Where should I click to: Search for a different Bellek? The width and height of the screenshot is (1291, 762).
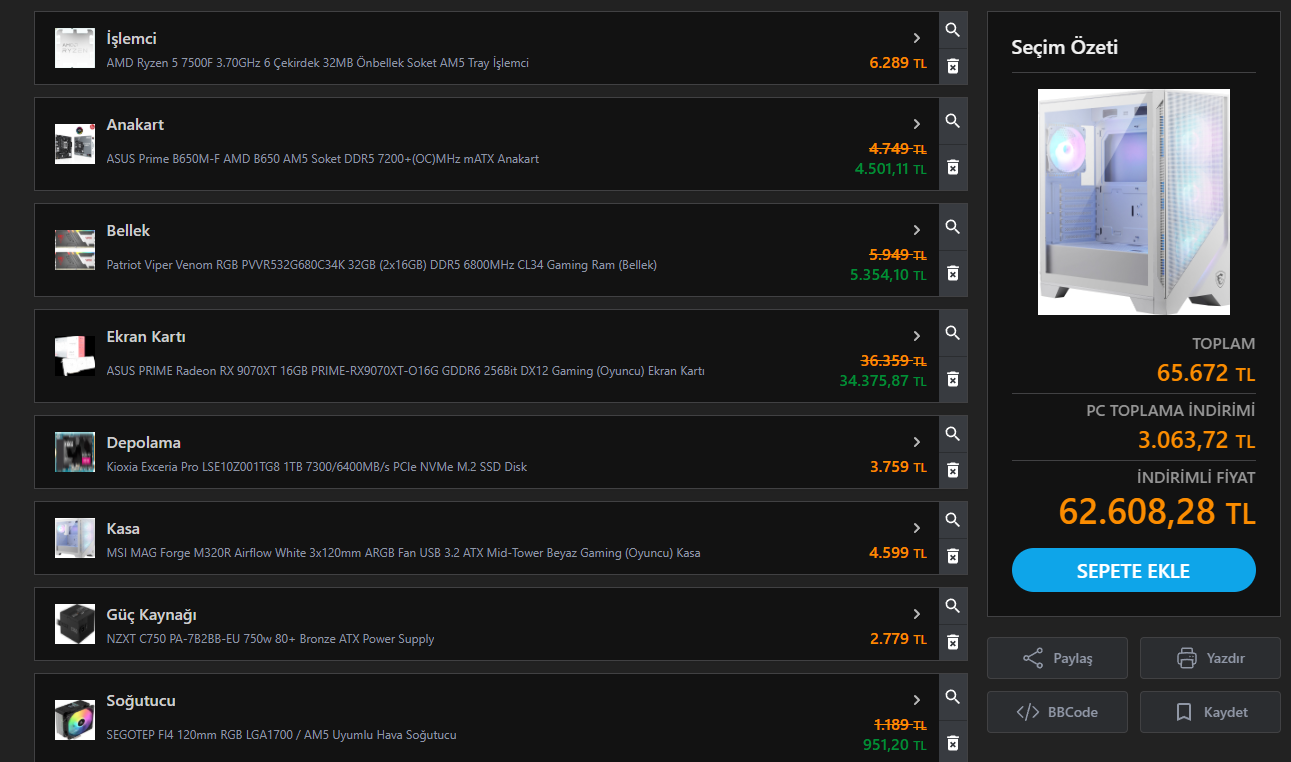click(953, 227)
